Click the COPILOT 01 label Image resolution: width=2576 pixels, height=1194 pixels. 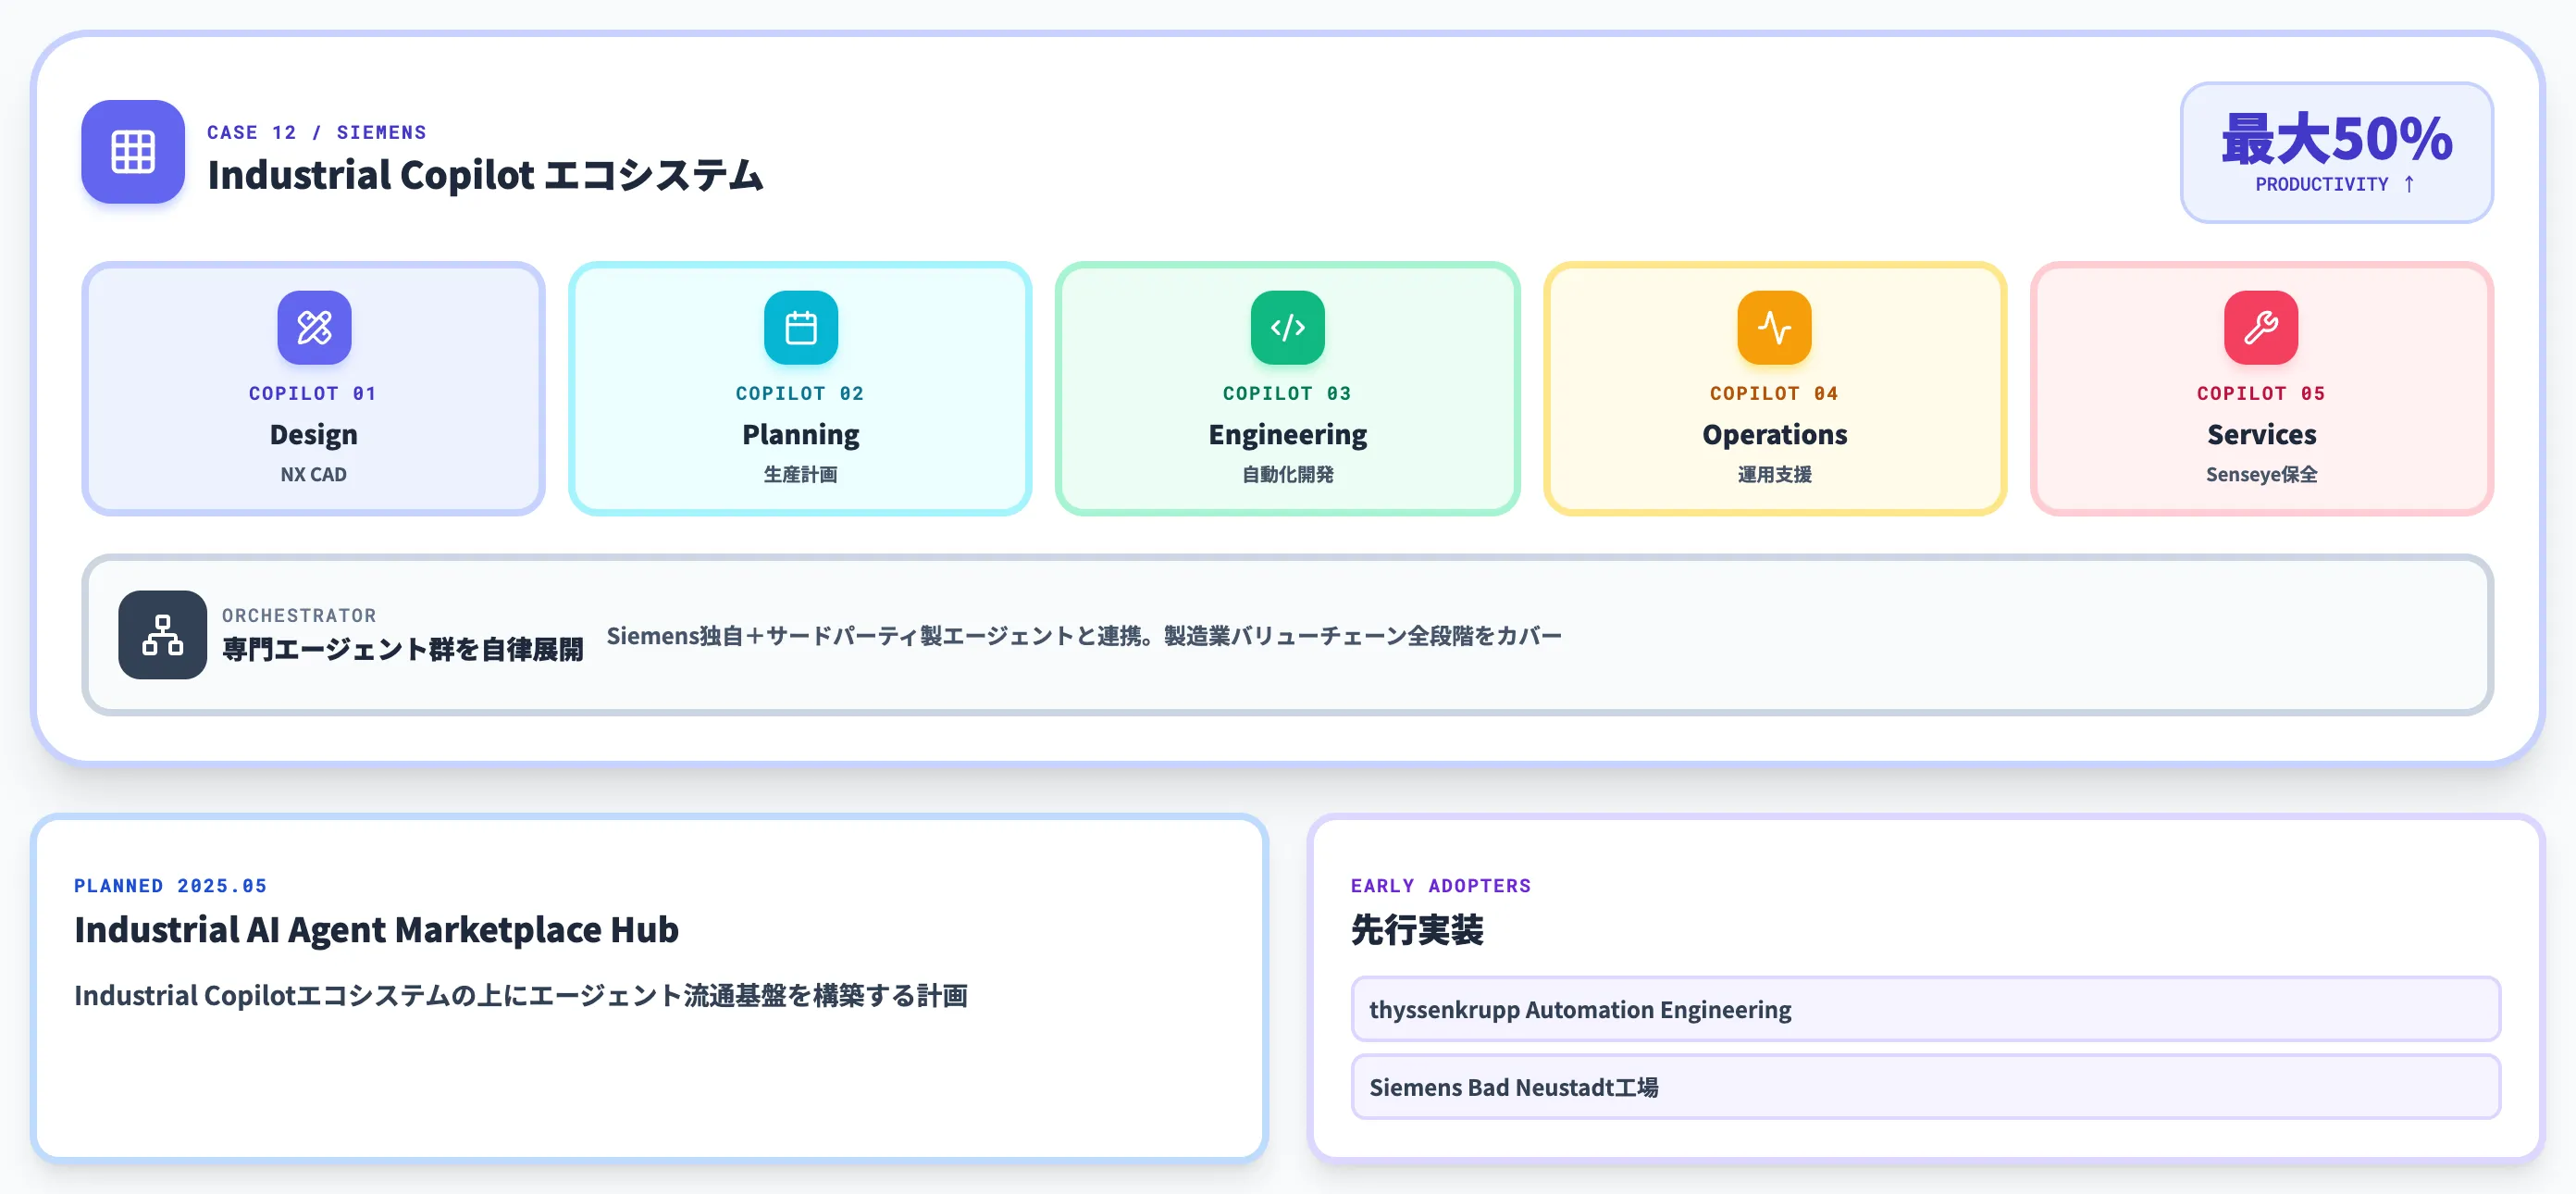(x=313, y=394)
